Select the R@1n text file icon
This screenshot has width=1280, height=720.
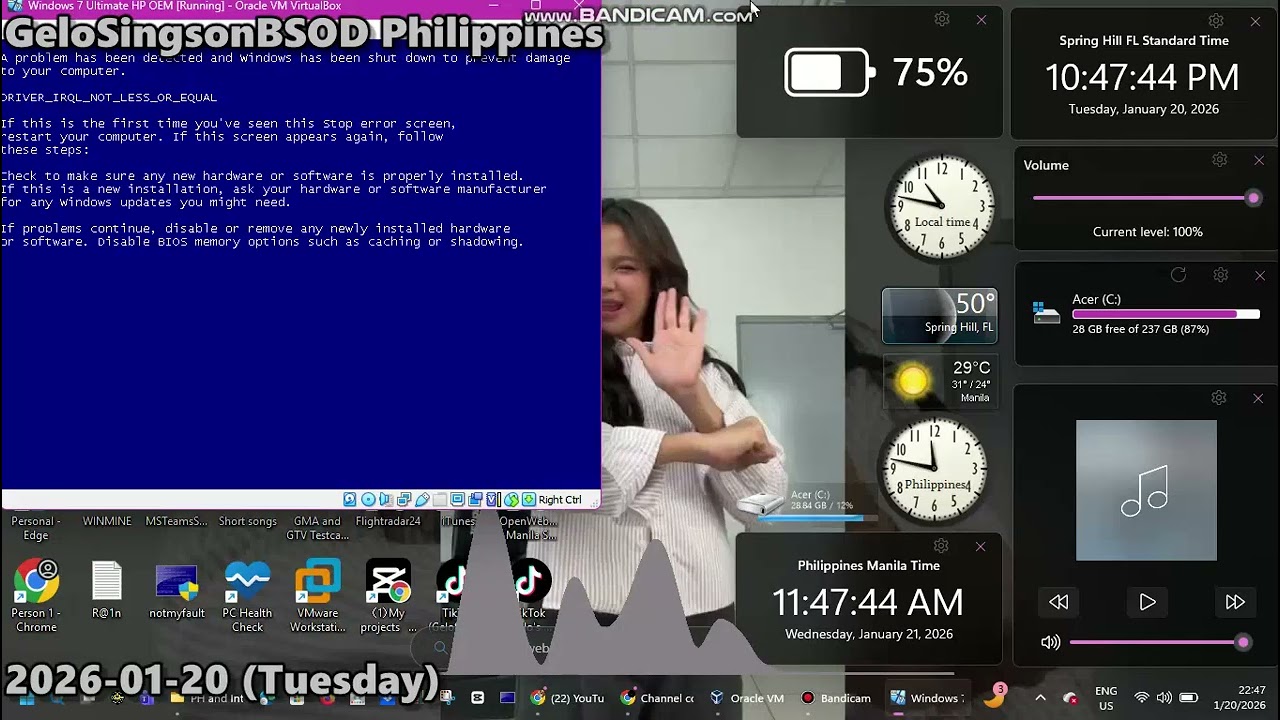click(x=107, y=591)
